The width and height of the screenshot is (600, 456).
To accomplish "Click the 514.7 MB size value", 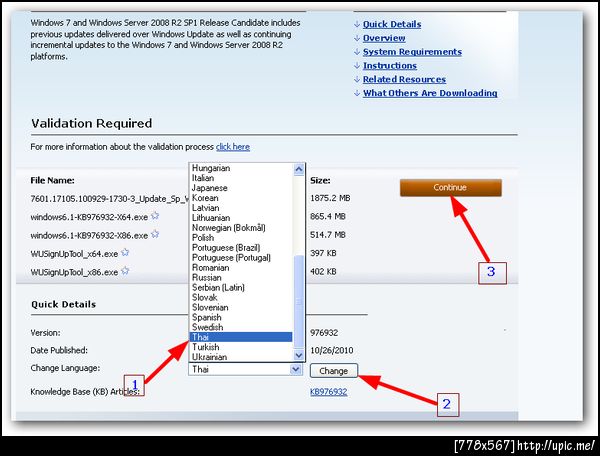I will point(328,235).
